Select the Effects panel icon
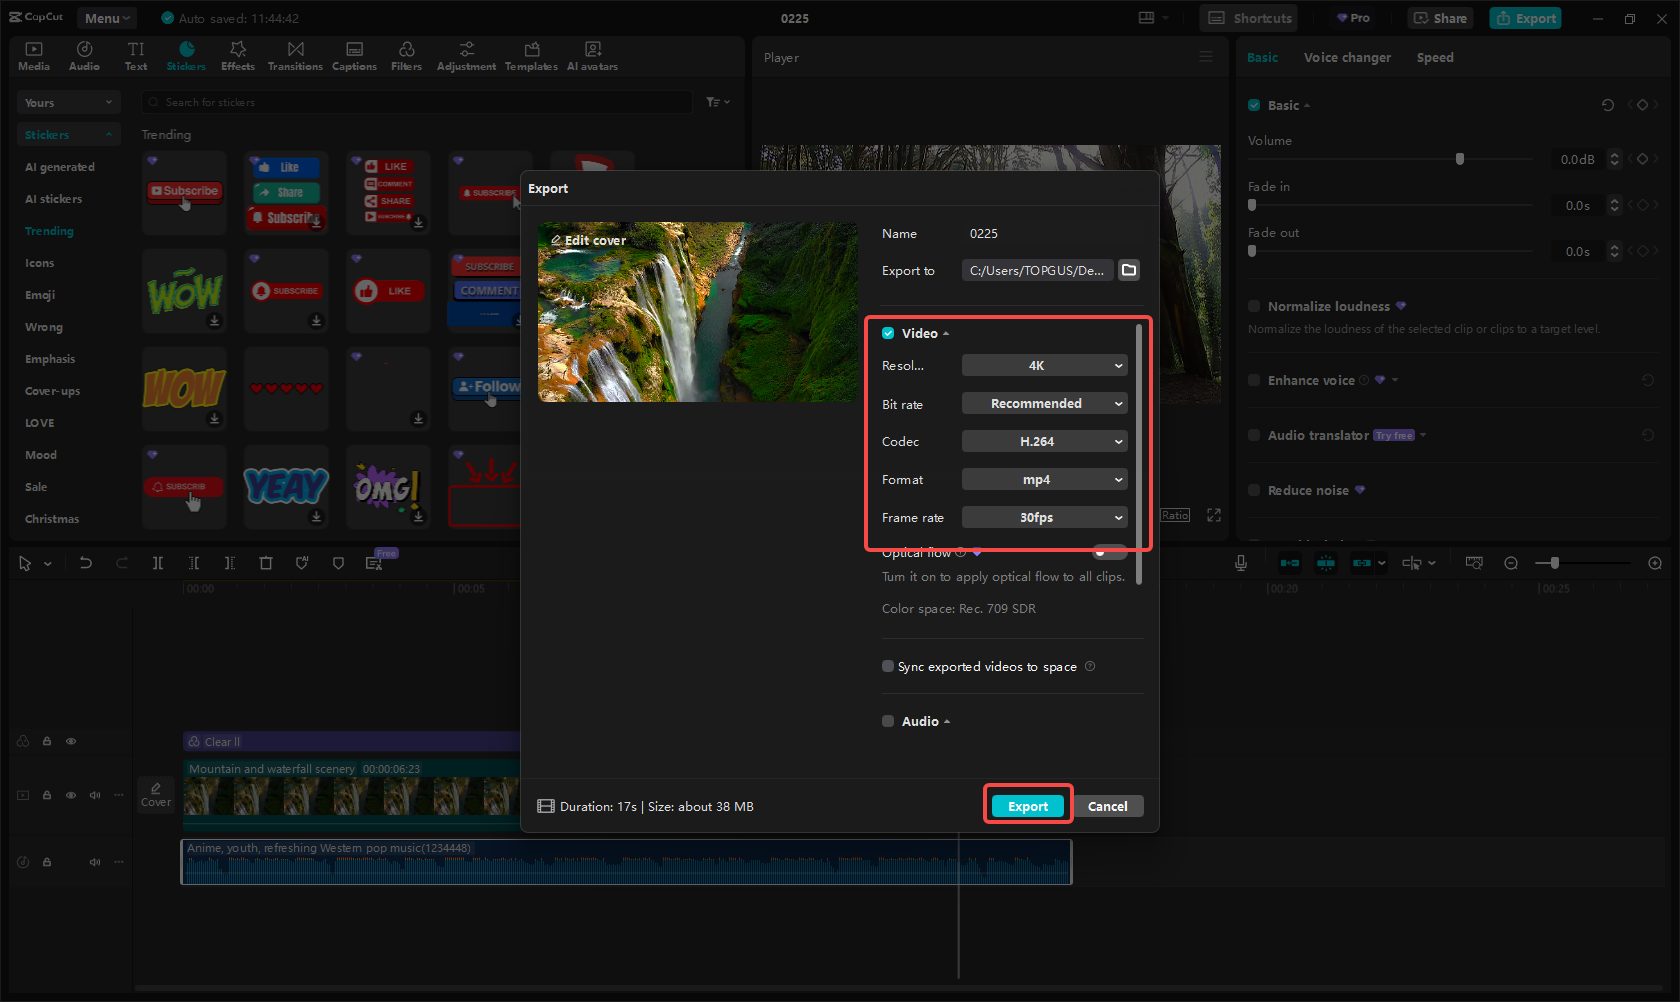This screenshot has width=1680, height=1002. pos(237,54)
